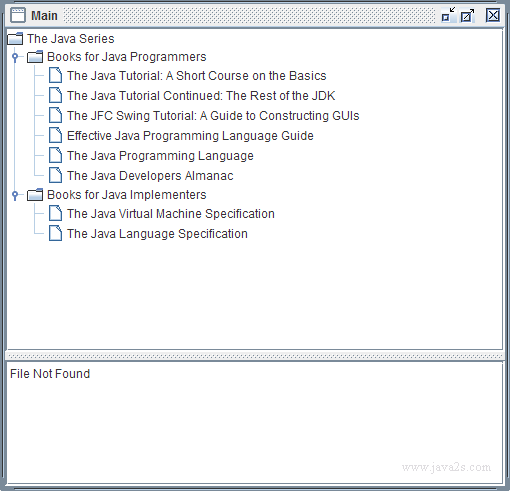Image resolution: width=510 pixels, height=491 pixels.
Task: Click the Books for Java Programmers folder icon
Action: pos(35,57)
